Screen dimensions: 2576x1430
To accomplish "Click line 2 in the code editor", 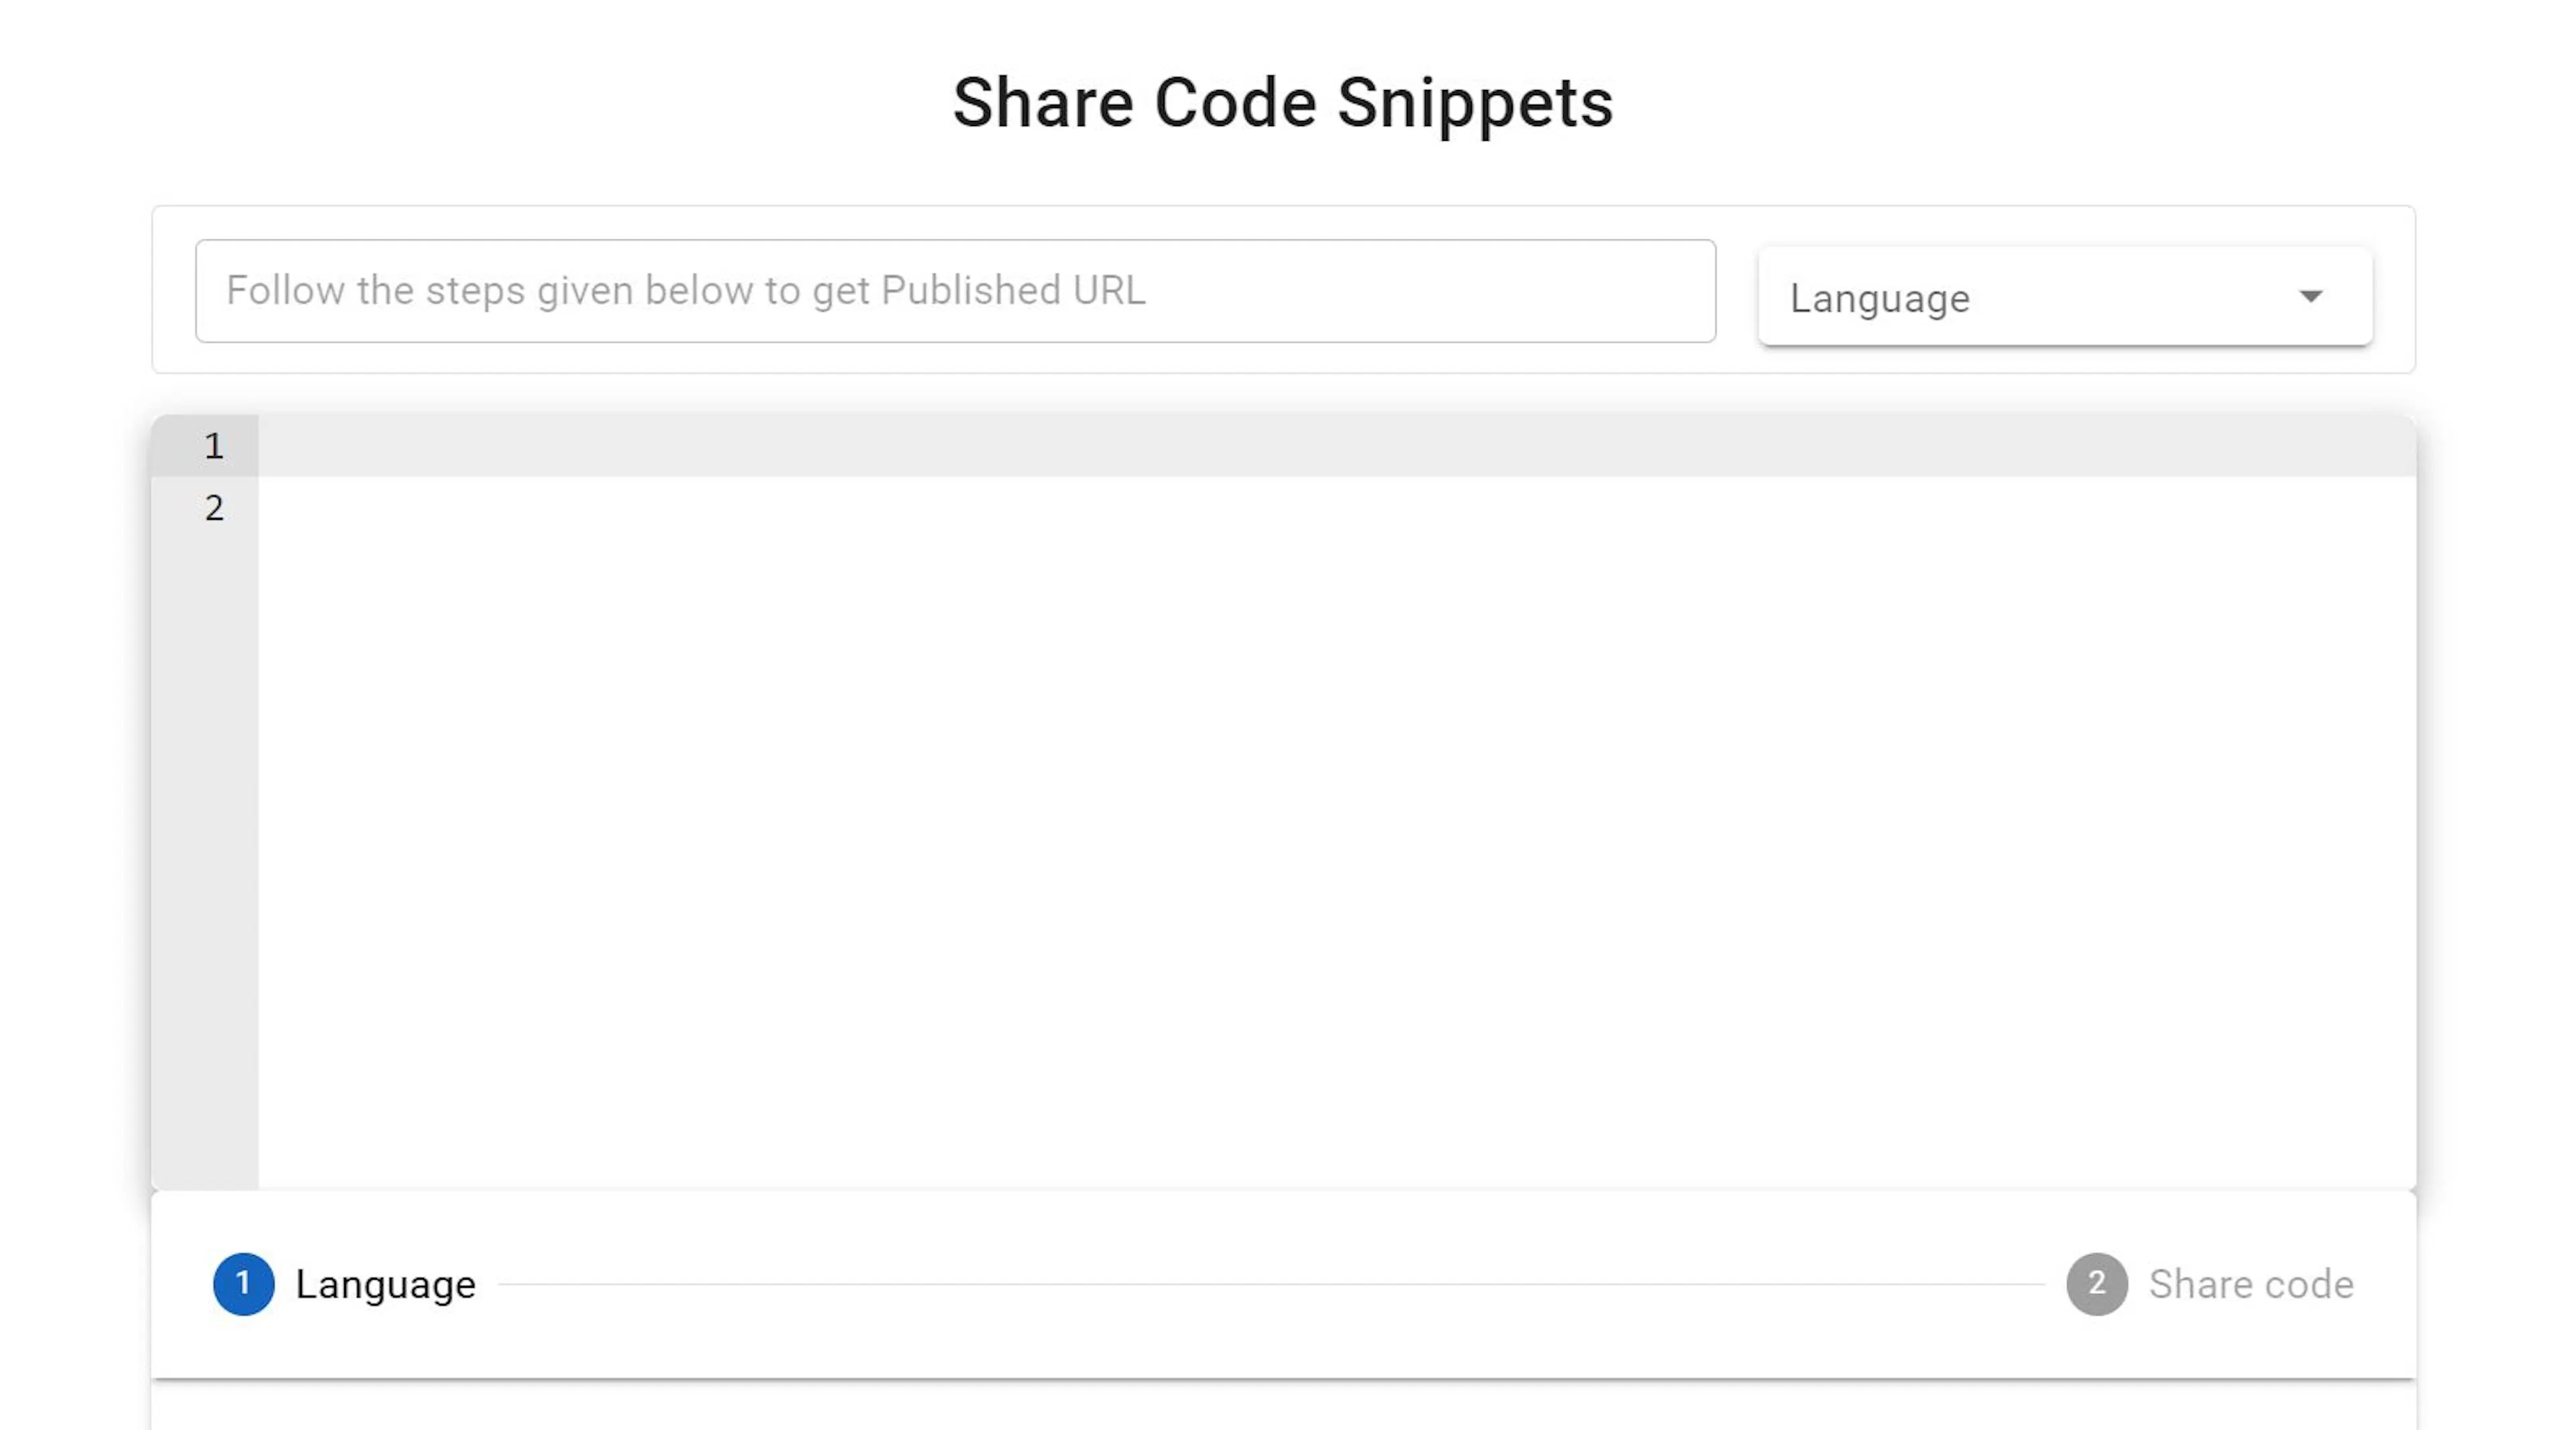I will pos(1337,508).
